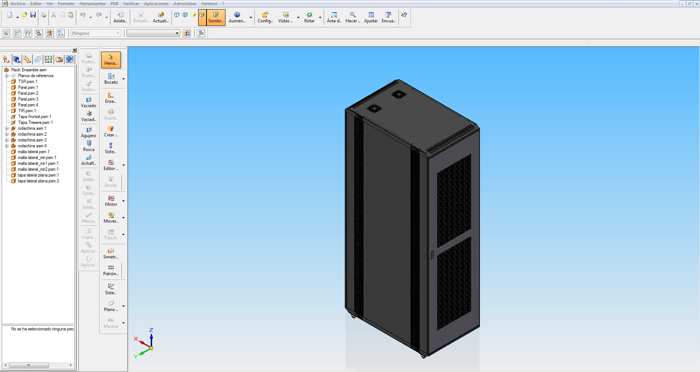Select the Rotar view tool
The image size is (700, 372).
pos(309,17)
